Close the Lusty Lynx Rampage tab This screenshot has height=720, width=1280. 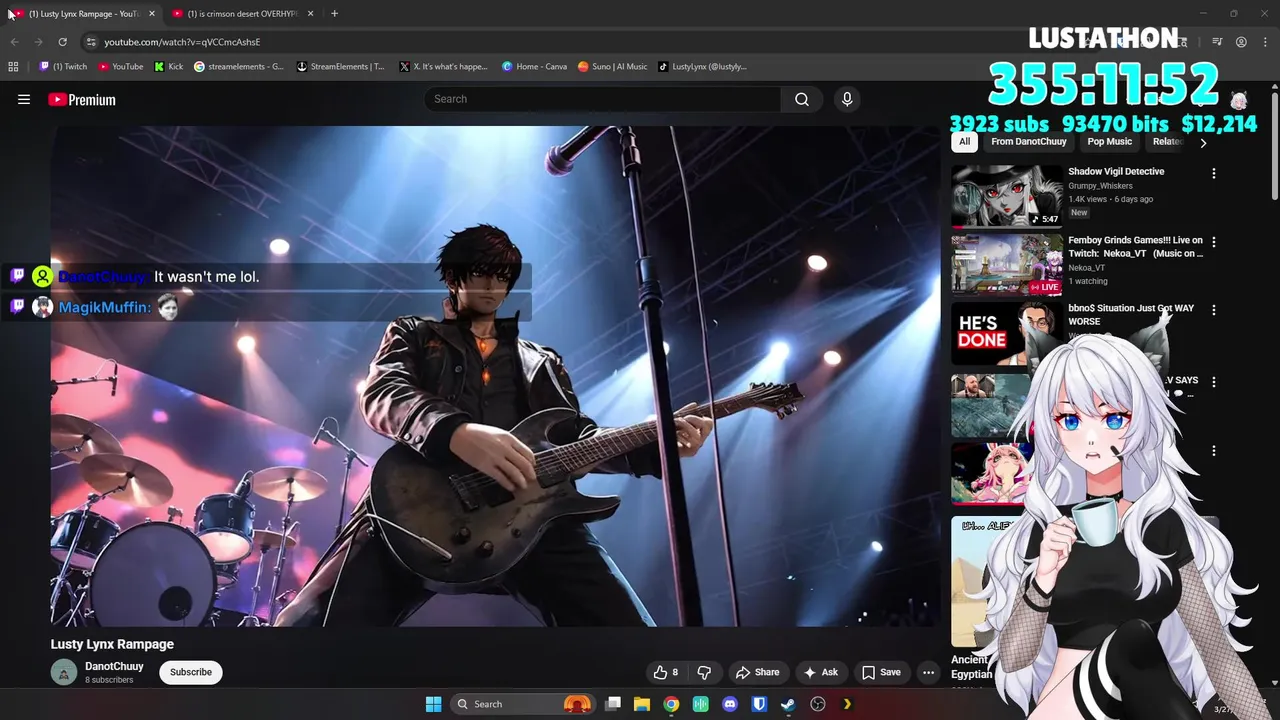coord(152,14)
